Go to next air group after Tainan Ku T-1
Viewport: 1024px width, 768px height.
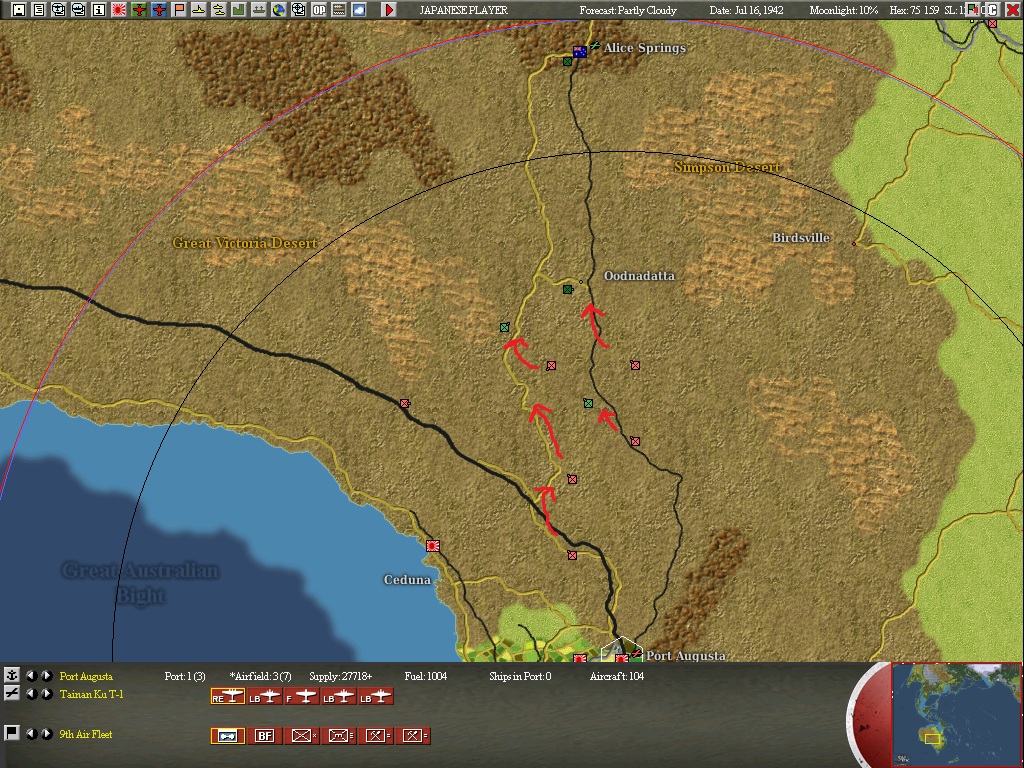coord(47,694)
